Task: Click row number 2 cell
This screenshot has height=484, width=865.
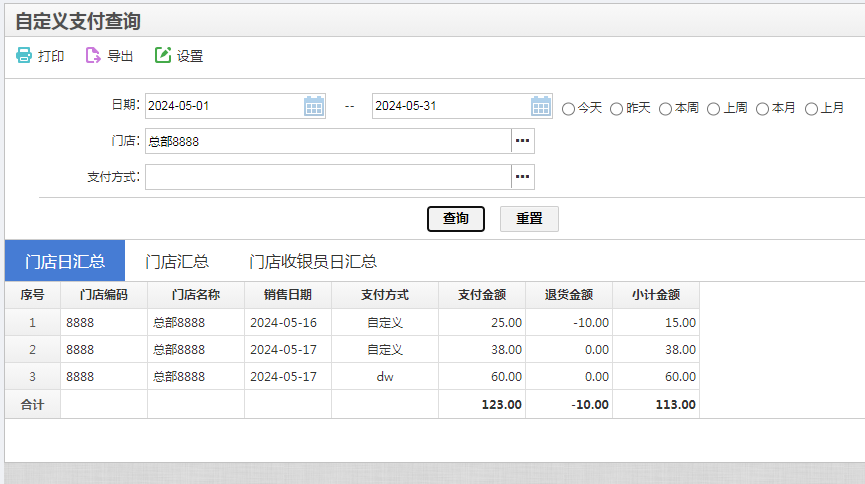Action: [x=33, y=349]
